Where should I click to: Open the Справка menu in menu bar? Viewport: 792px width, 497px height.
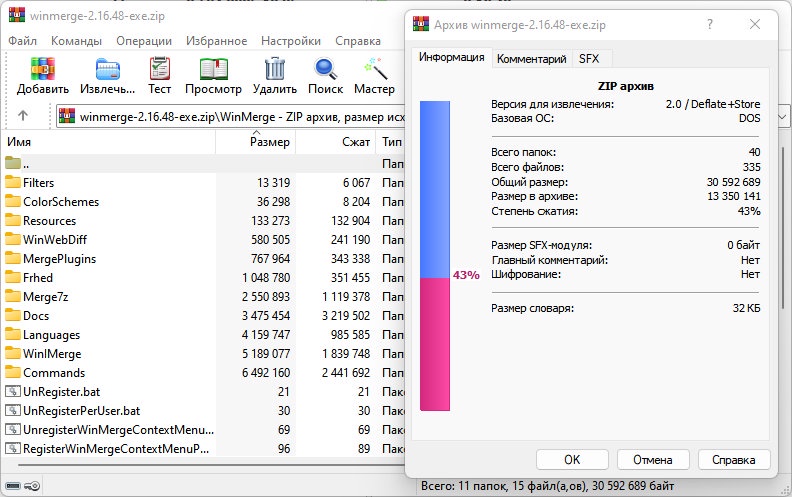coord(358,41)
